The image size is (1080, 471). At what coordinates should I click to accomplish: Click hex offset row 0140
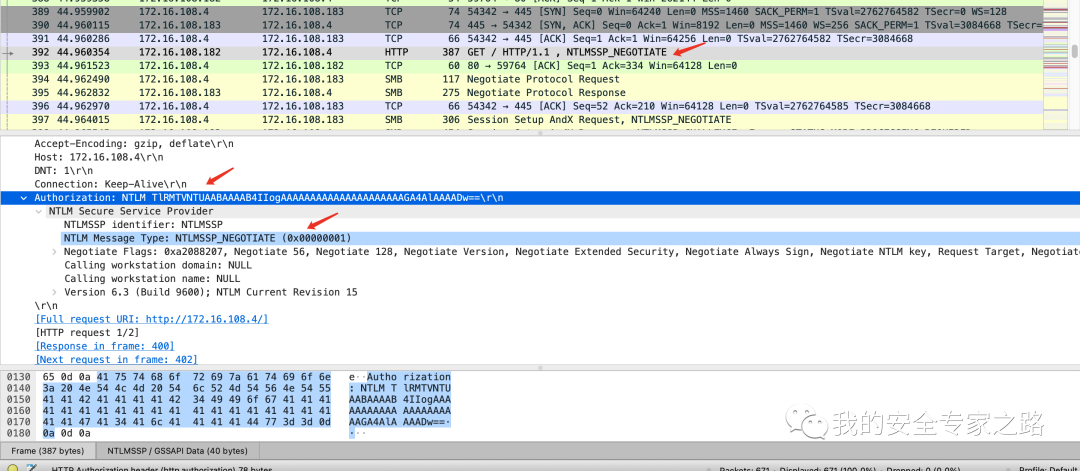pos(17,389)
